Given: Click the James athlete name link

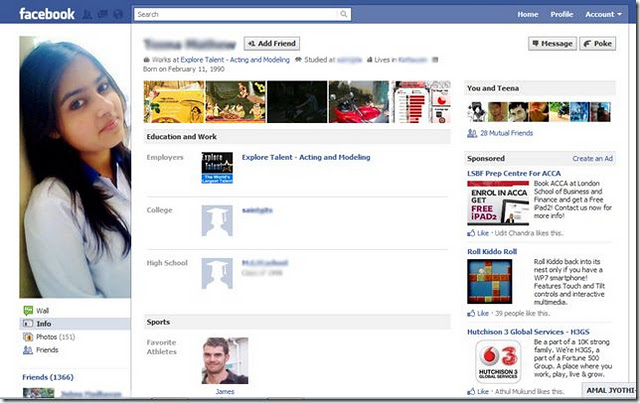Looking at the screenshot, I should (225, 392).
